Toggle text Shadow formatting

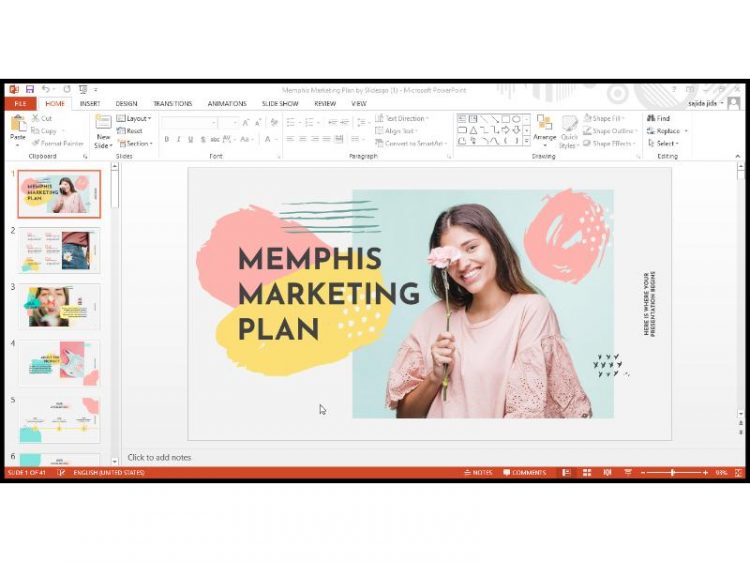203,139
